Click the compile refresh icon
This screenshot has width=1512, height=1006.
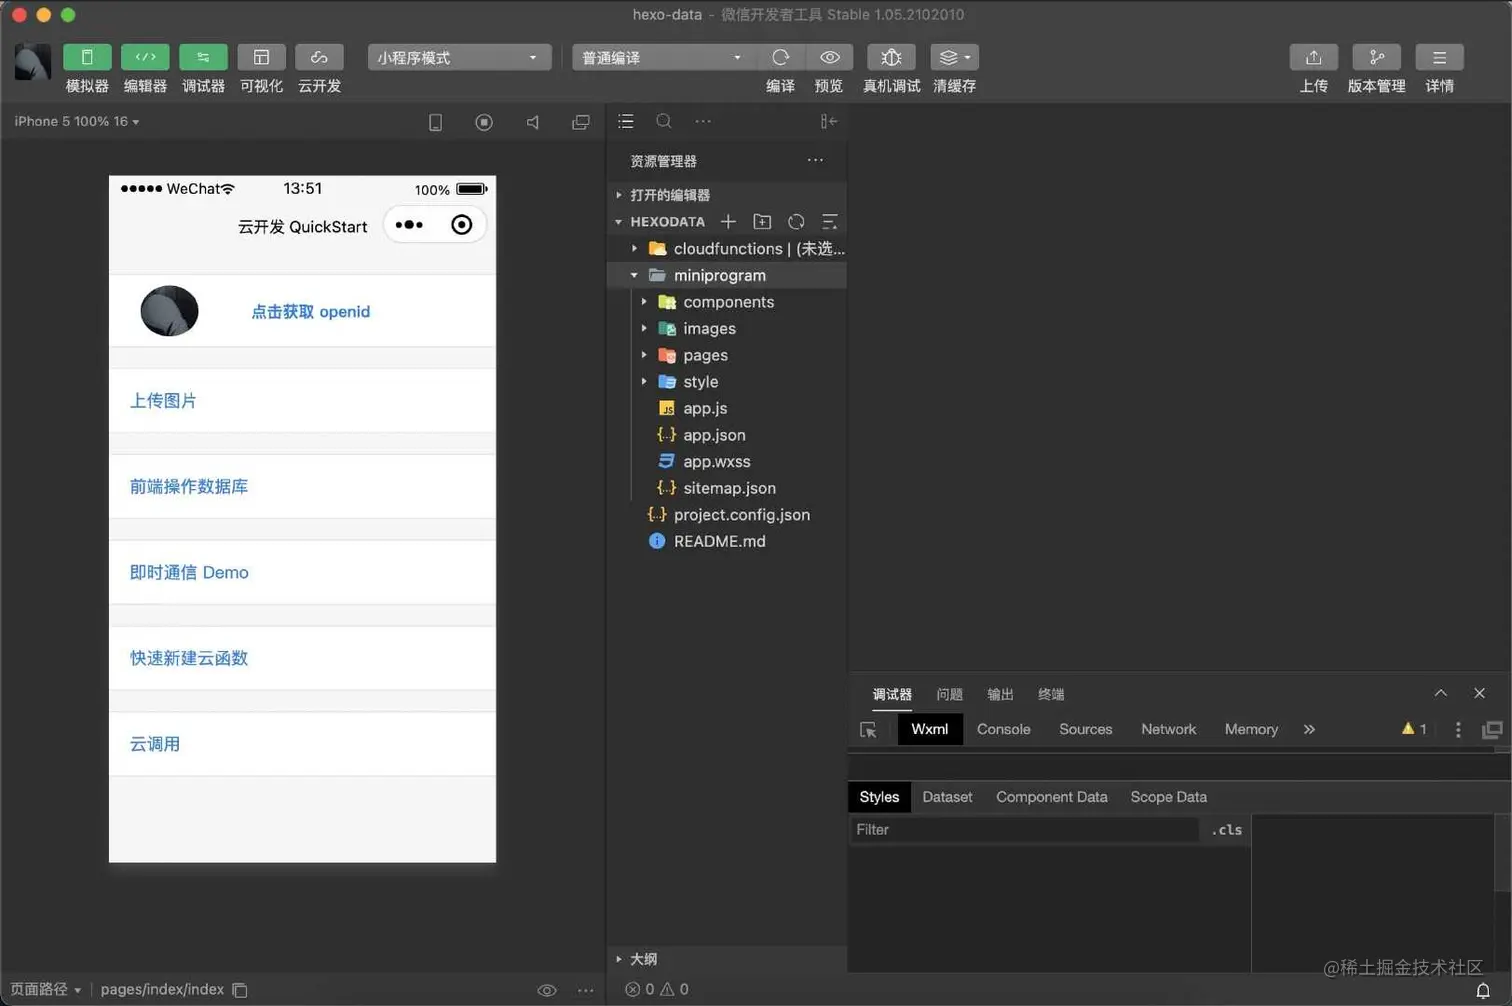(x=781, y=58)
